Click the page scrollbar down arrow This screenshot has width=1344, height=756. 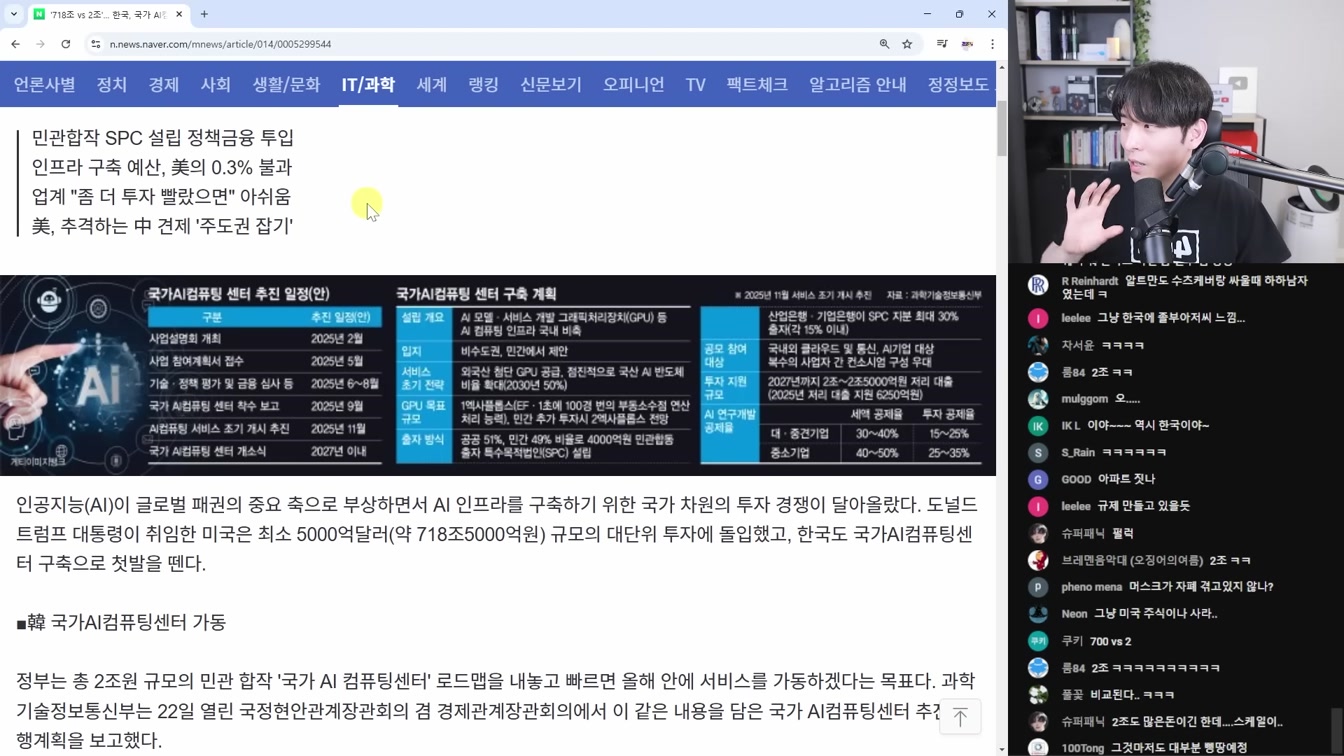1002,749
